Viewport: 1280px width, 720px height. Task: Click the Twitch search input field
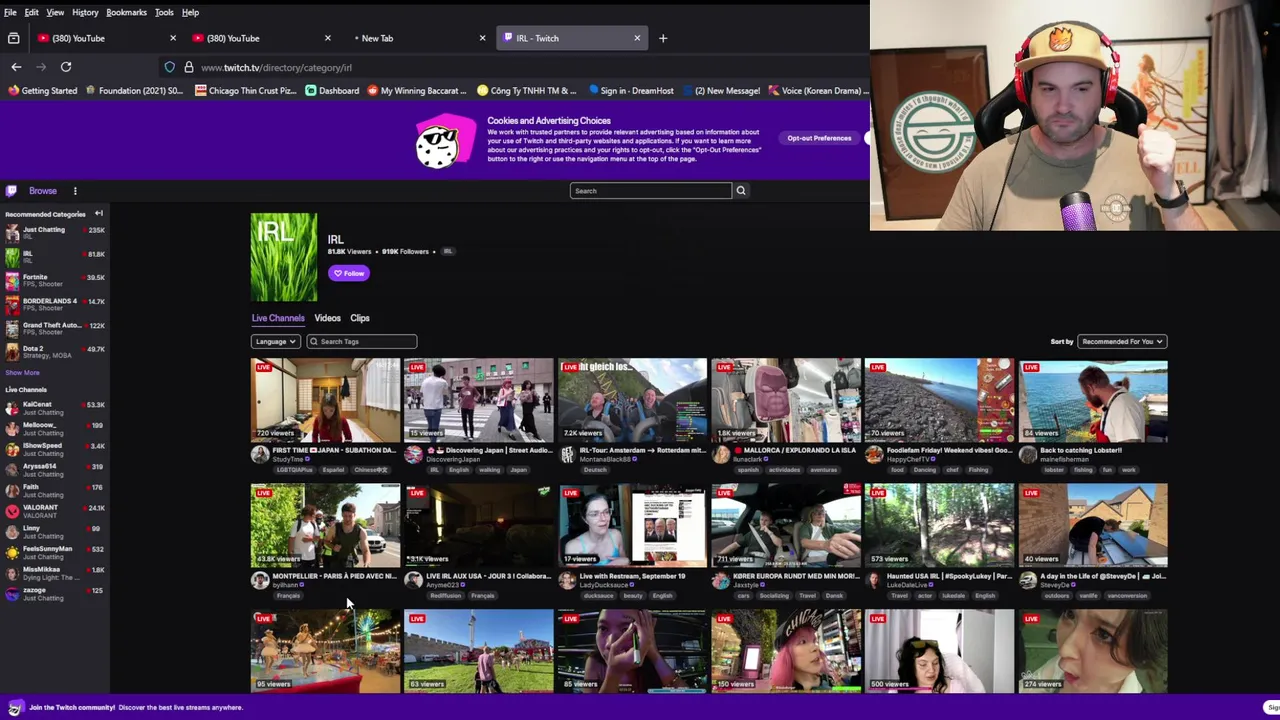651,191
